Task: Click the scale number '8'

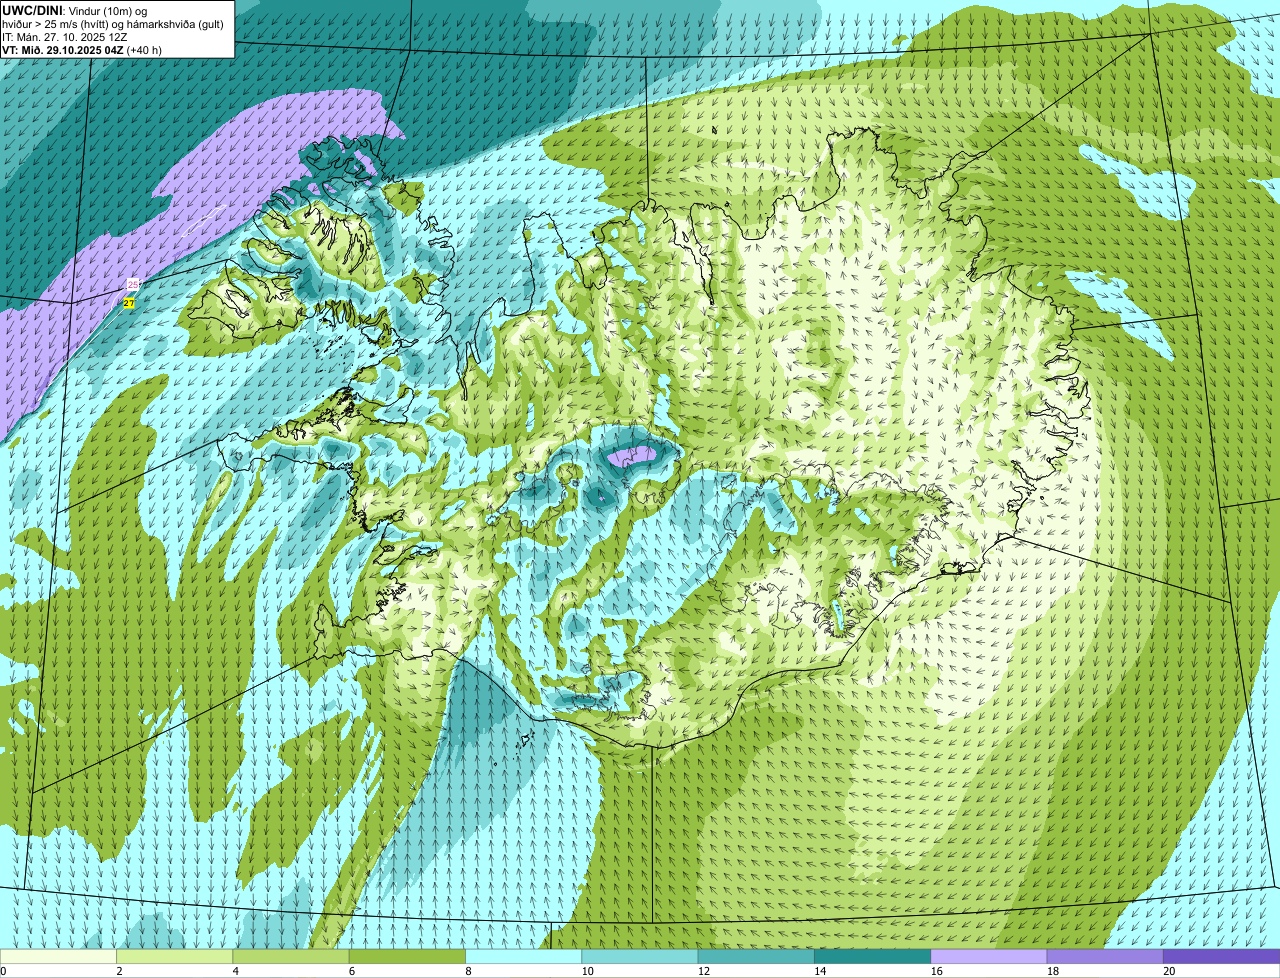Action: coord(468,971)
